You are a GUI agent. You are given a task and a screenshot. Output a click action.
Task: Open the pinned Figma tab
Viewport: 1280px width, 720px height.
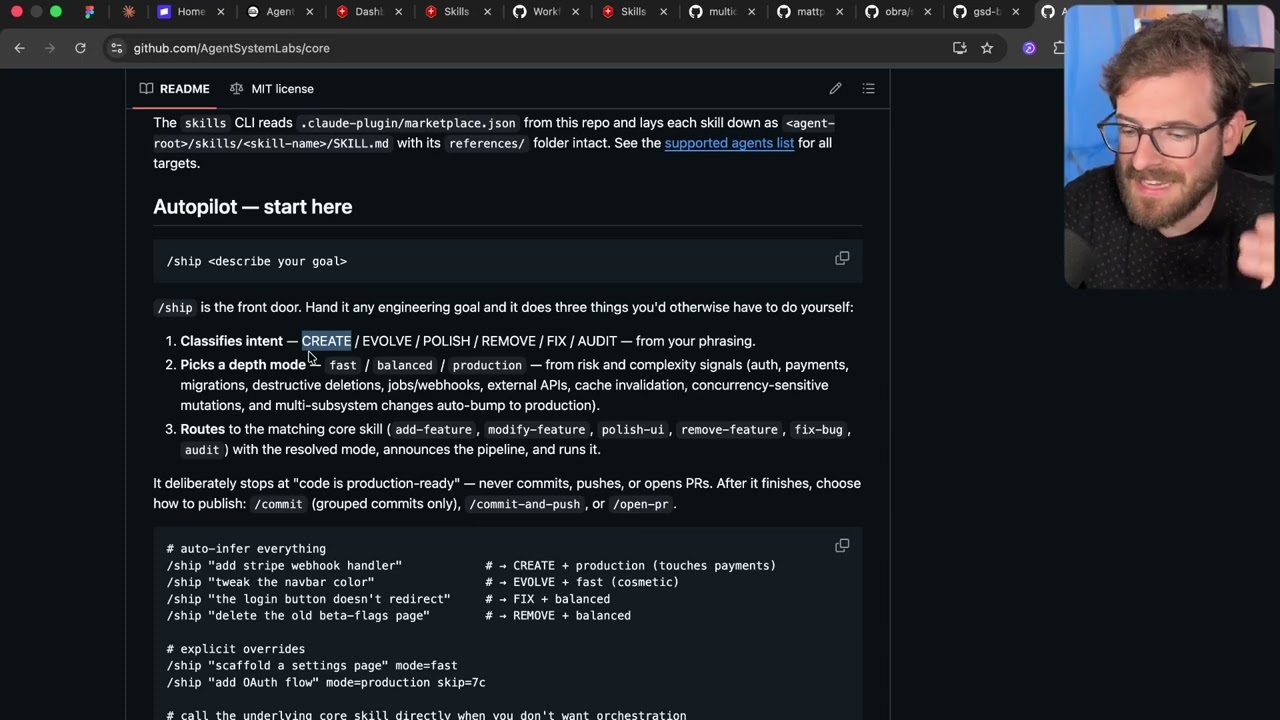(90, 12)
